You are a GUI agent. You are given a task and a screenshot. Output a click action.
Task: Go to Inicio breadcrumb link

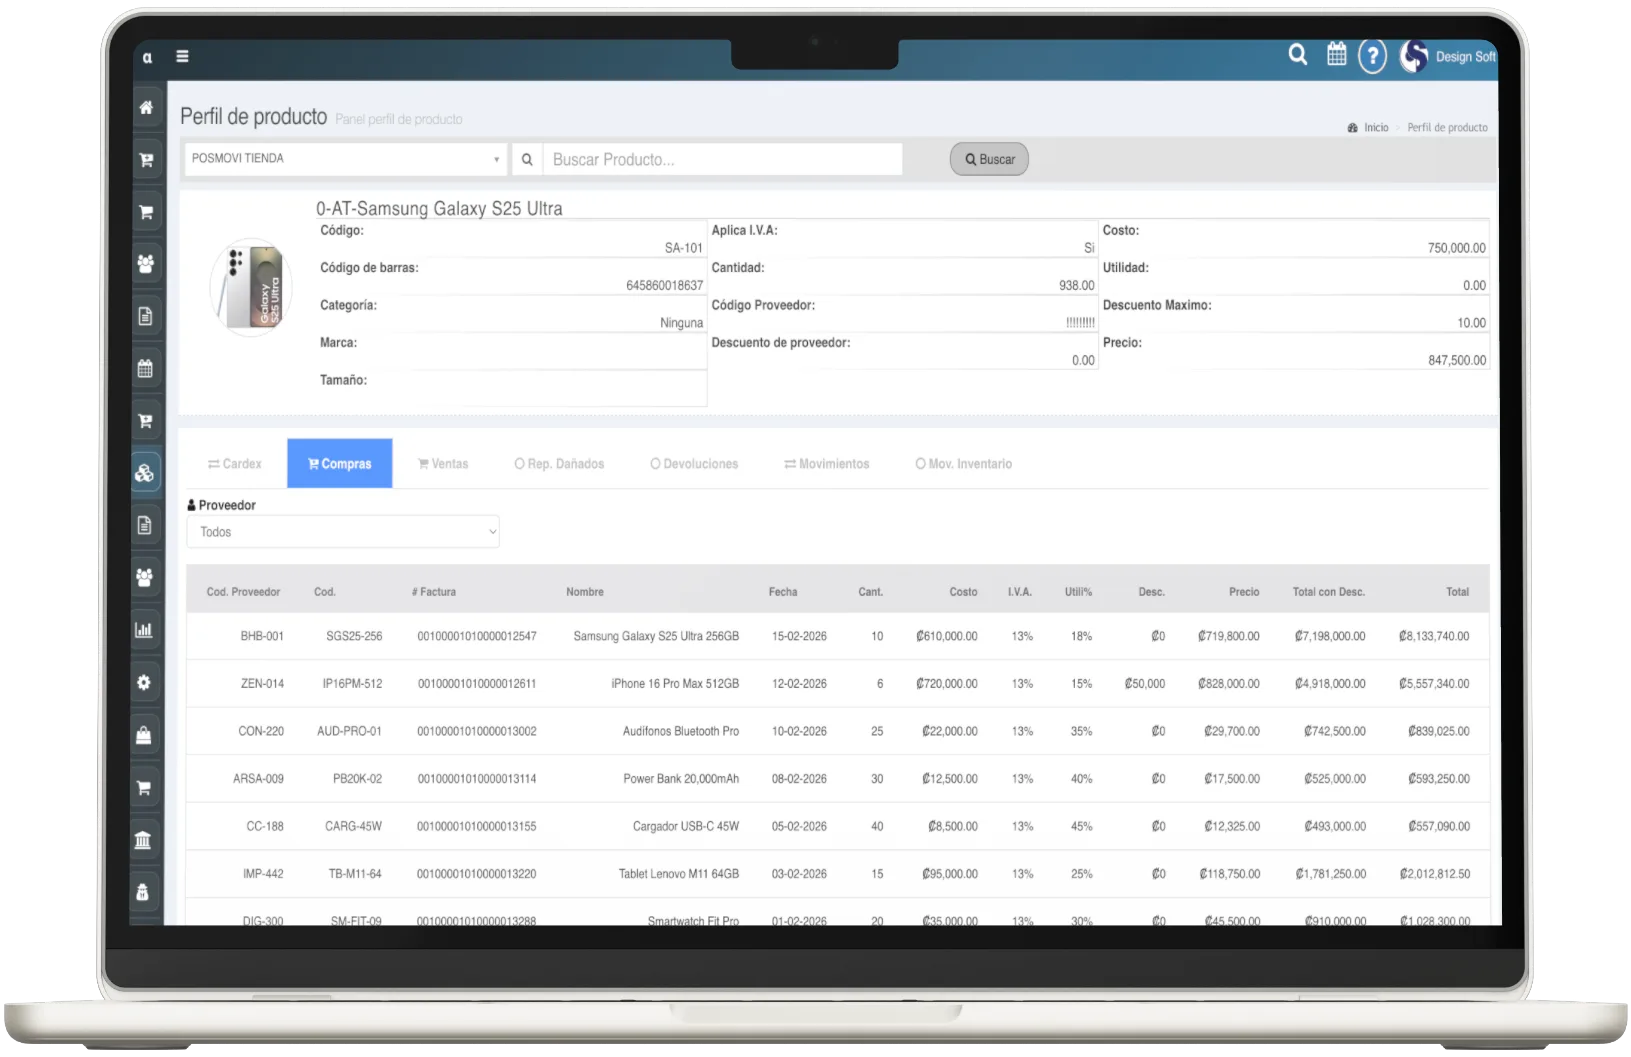coord(1376,128)
